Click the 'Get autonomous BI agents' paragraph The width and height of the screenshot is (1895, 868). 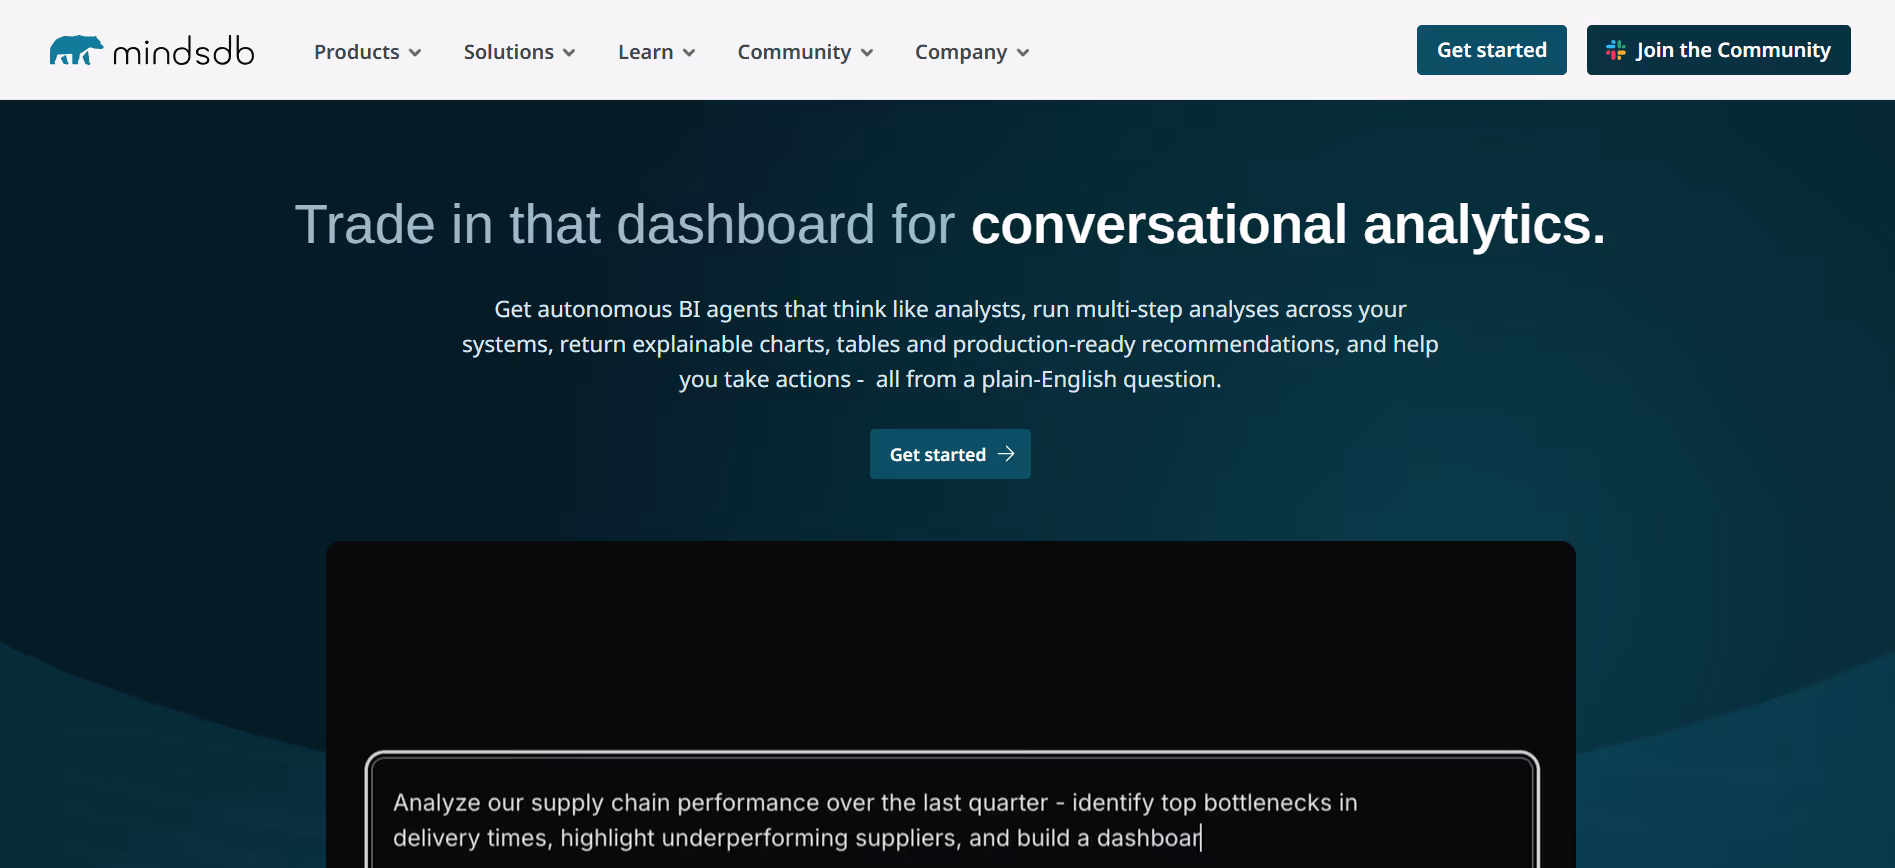(950, 344)
